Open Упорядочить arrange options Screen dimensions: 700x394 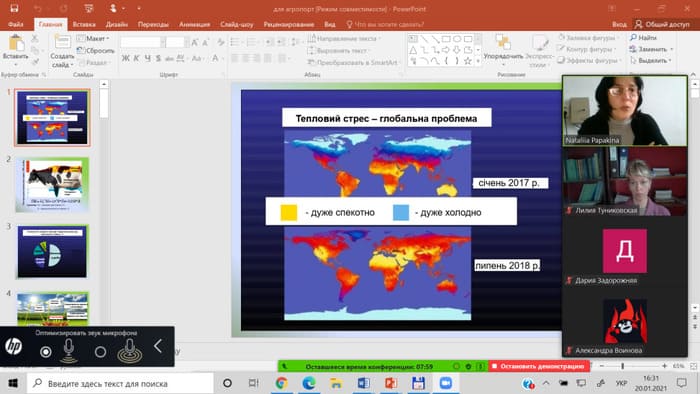(503, 49)
